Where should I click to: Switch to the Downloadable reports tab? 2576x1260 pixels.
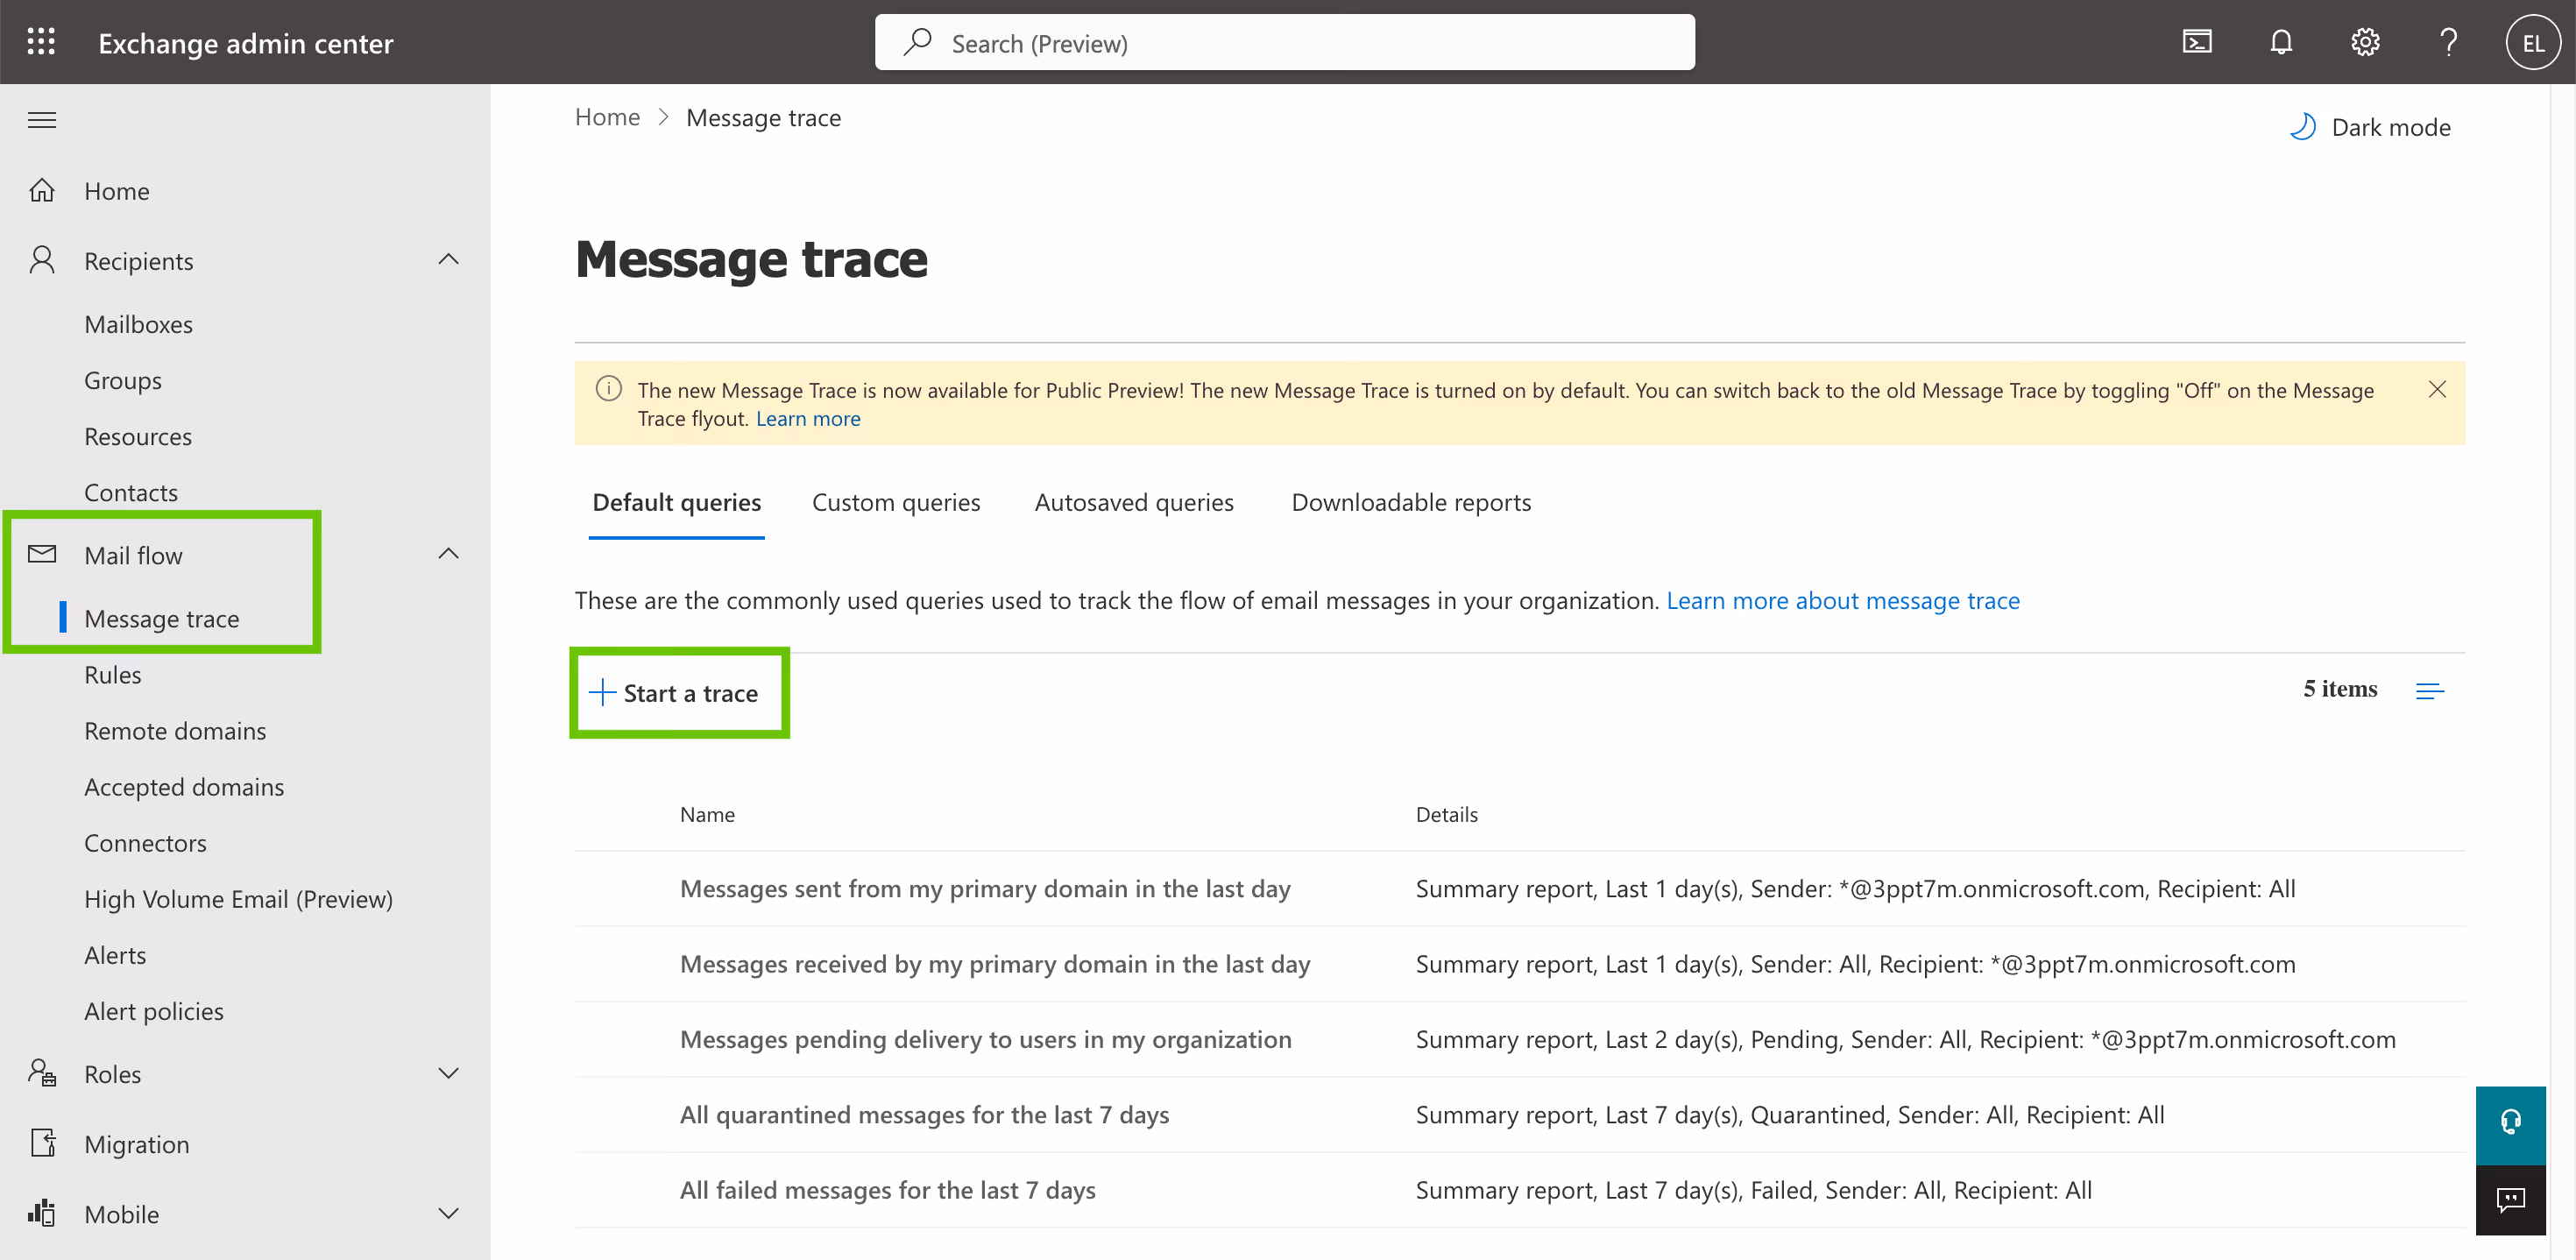pyautogui.click(x=1411, y=502)
